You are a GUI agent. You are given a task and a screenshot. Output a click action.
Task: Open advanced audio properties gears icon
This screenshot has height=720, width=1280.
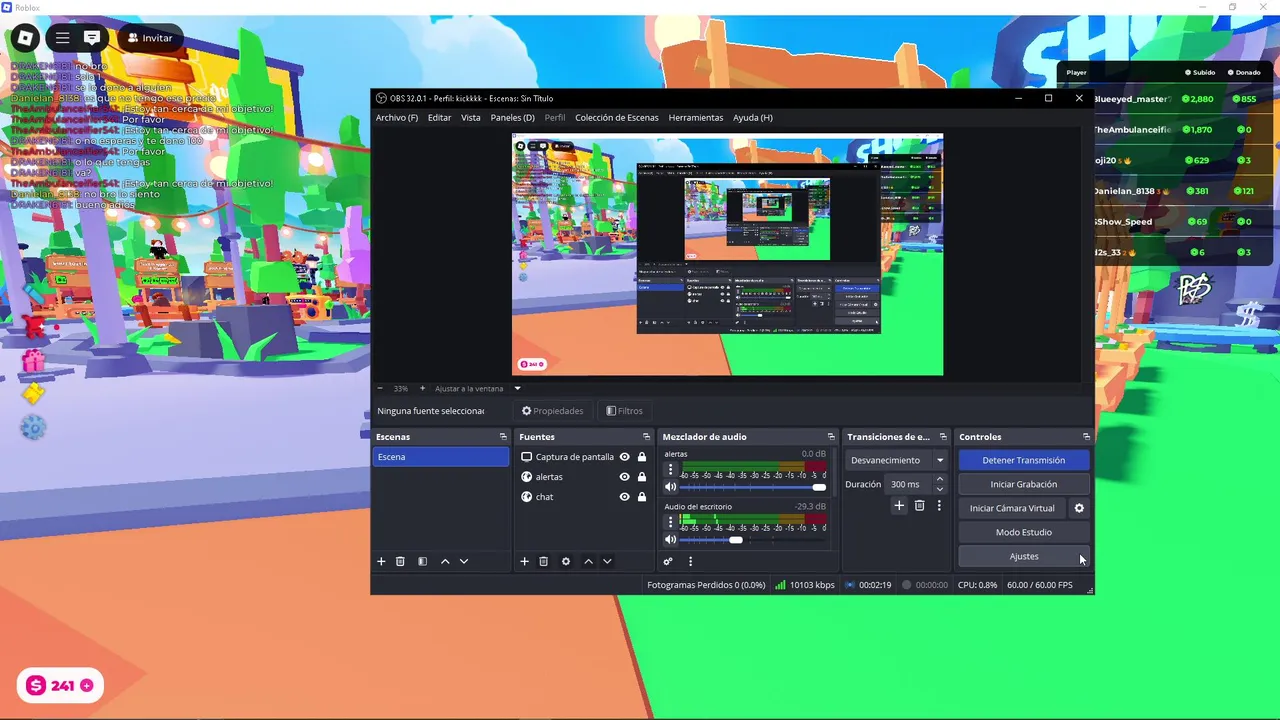coord(668,562)
